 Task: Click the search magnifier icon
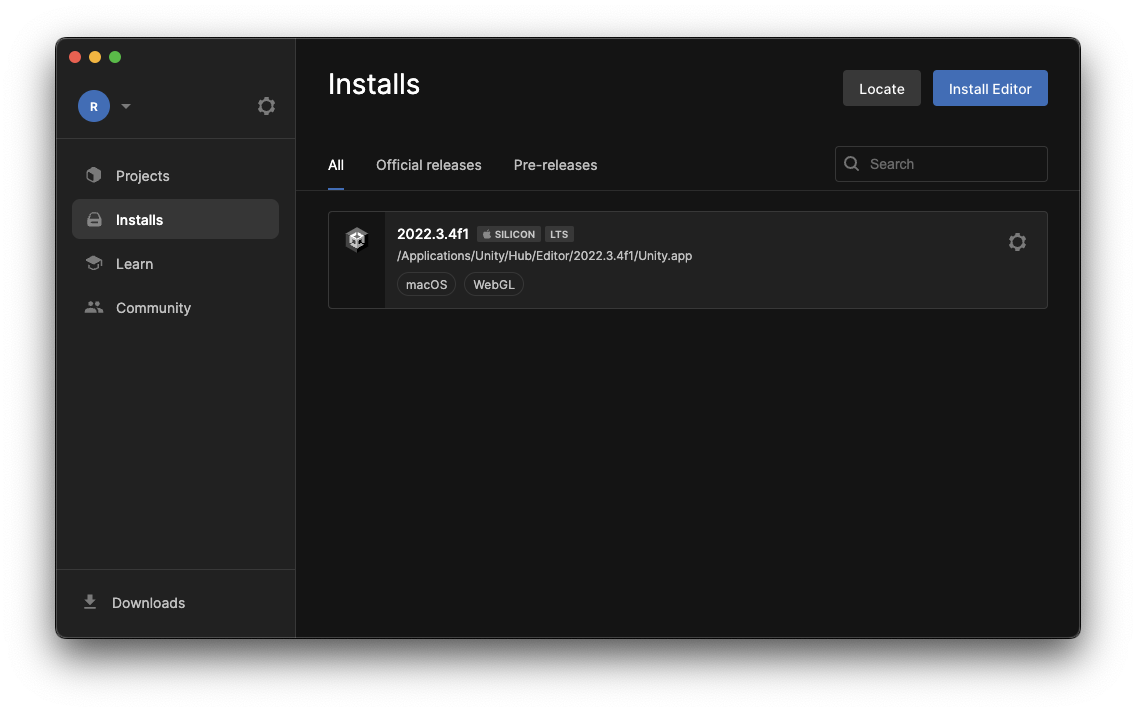coord(852,164)
